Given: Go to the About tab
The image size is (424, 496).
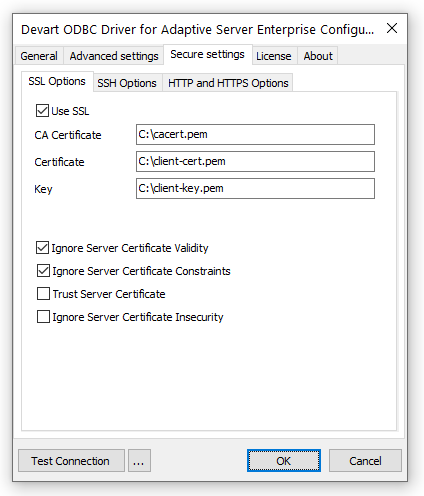Looking at the screenshot, I should [x=318, y=56].
